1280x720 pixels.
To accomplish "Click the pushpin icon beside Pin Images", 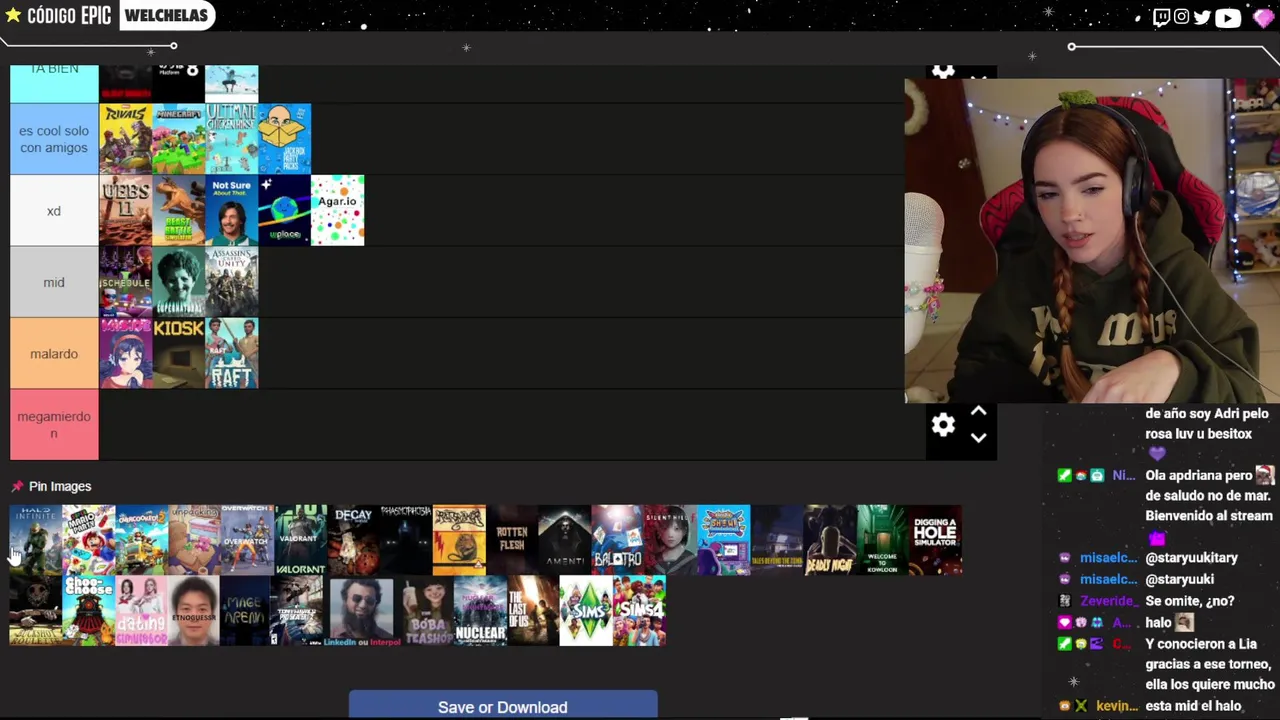I will pyautogui.click(x=17, y=486).
